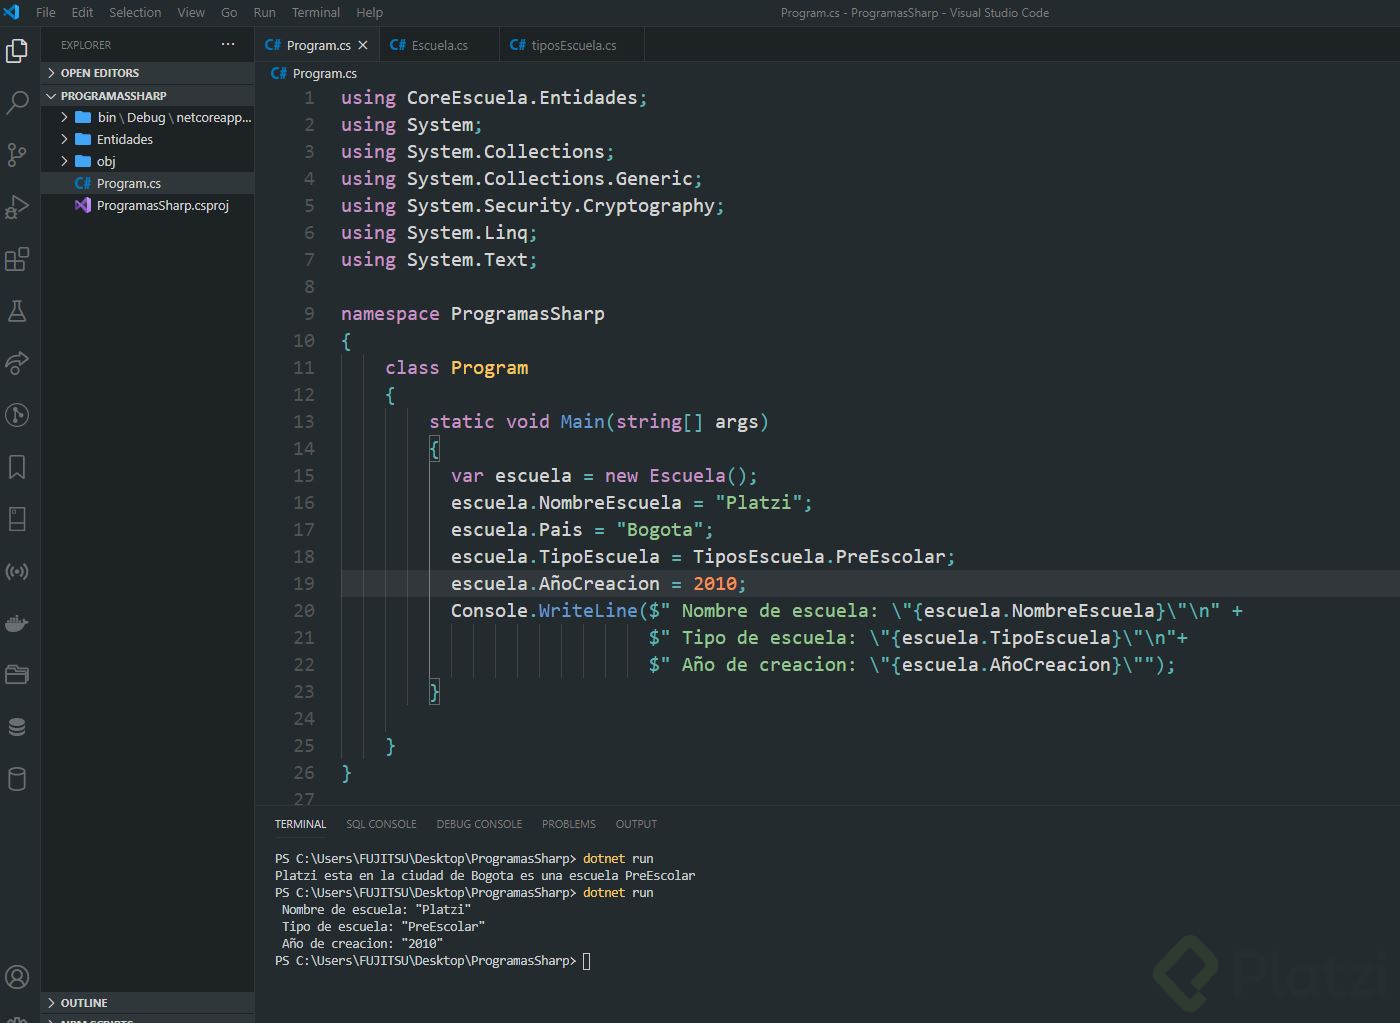Image resolution: width=1400 pixels, height=1023 pixels.
Task: Open the Terminal menu
Action: tap(316, 12)
